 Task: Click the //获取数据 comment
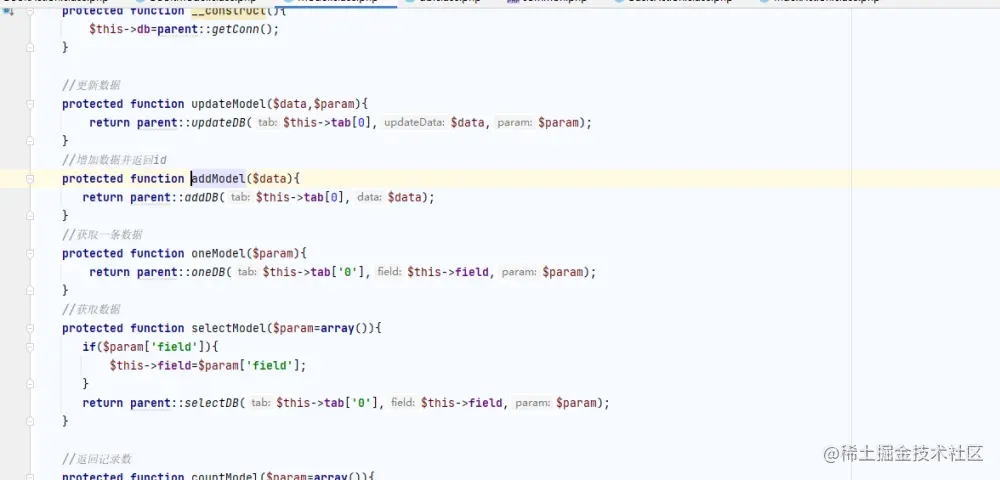91,309
